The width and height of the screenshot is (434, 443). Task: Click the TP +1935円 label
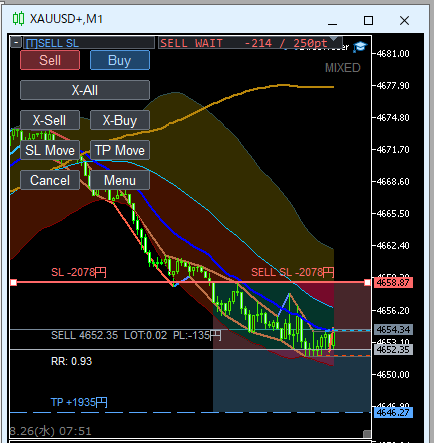(x=79, y=402)
